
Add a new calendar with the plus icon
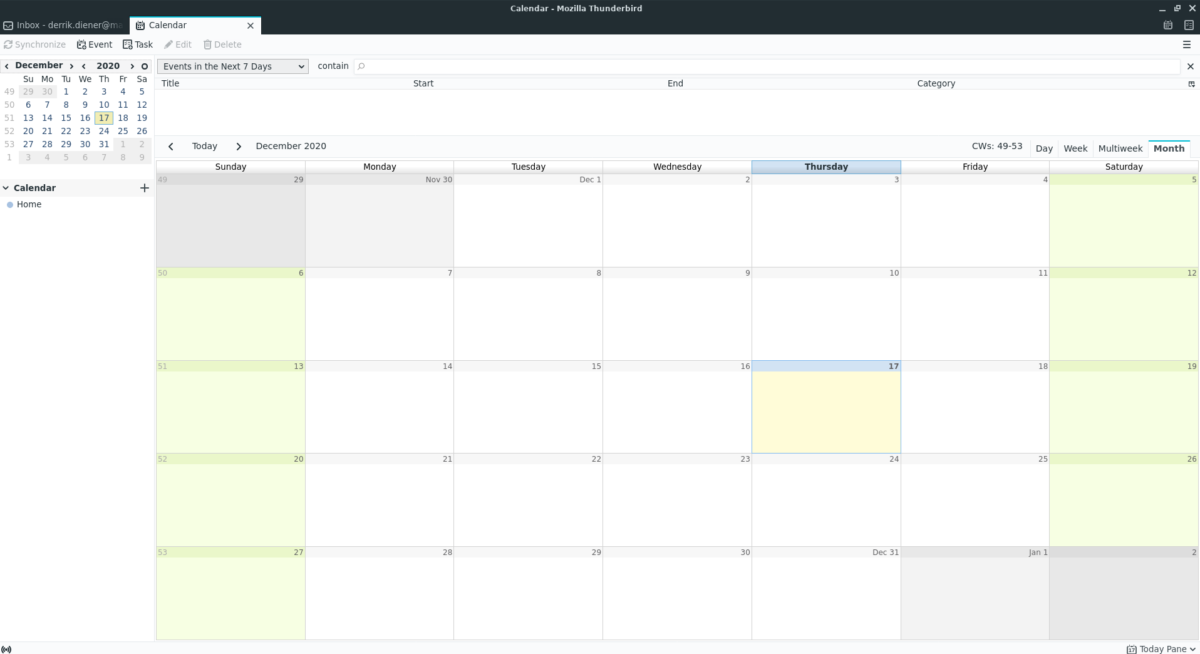(144, 188)
